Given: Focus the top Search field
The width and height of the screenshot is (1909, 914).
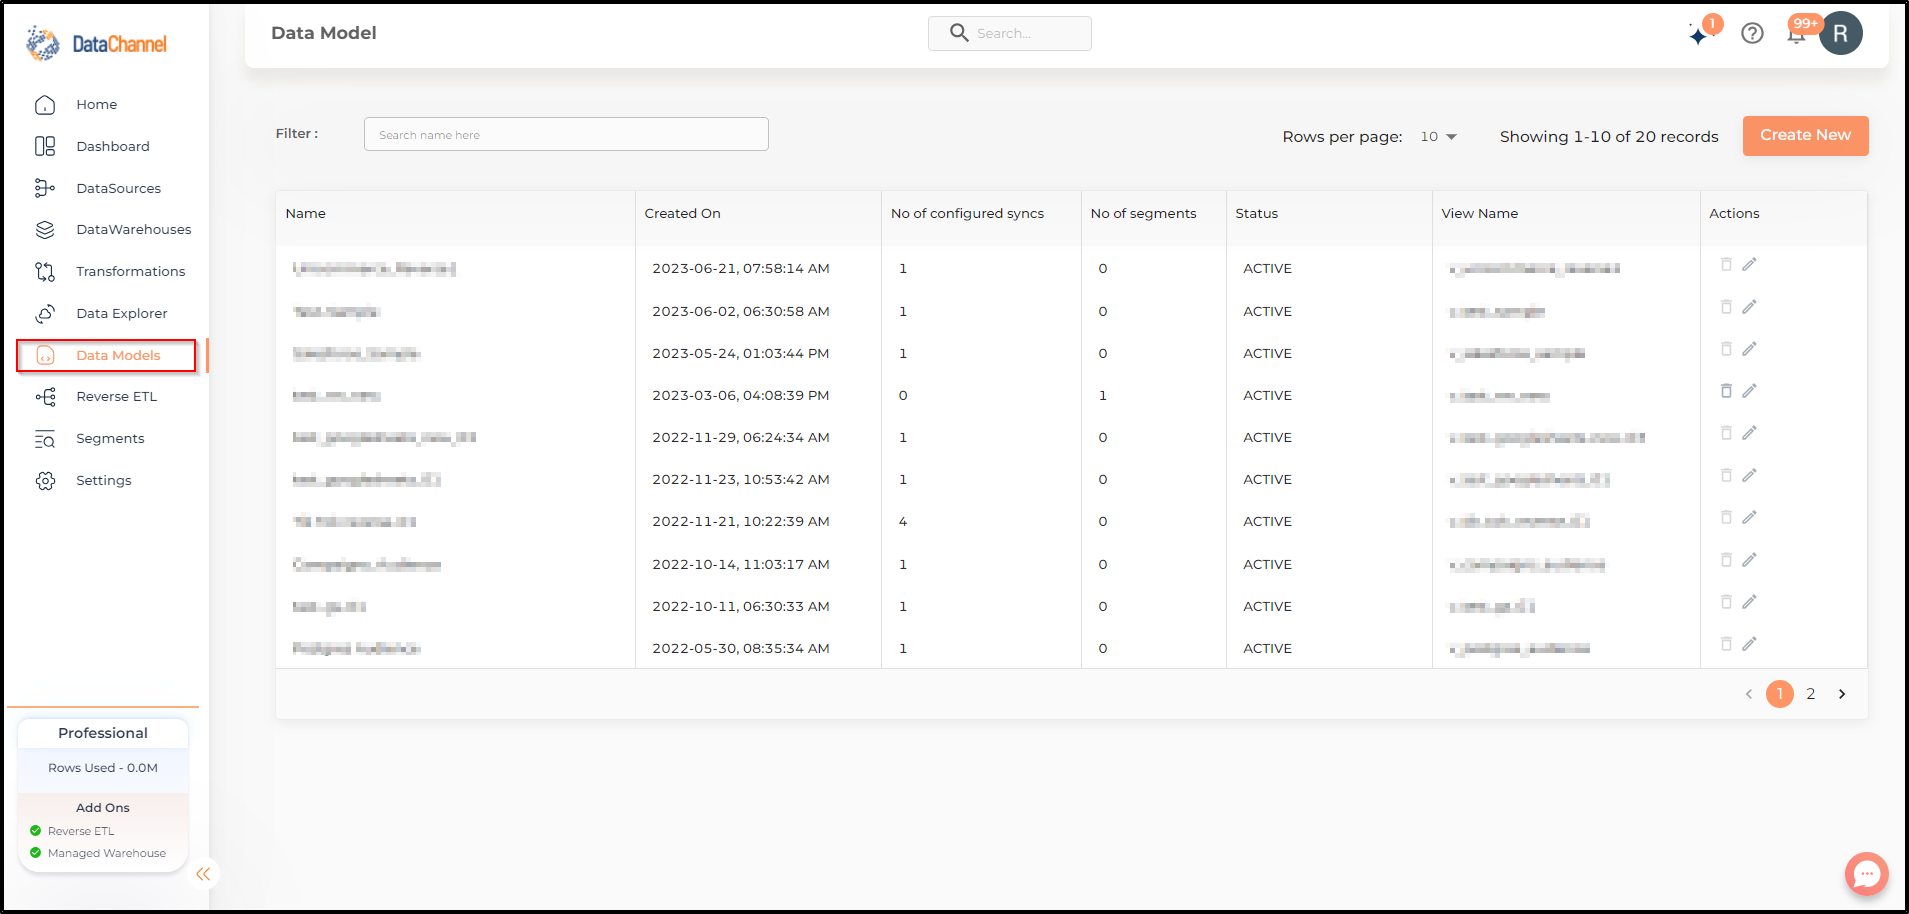Looking at the screenshot, I should 1010,33.
